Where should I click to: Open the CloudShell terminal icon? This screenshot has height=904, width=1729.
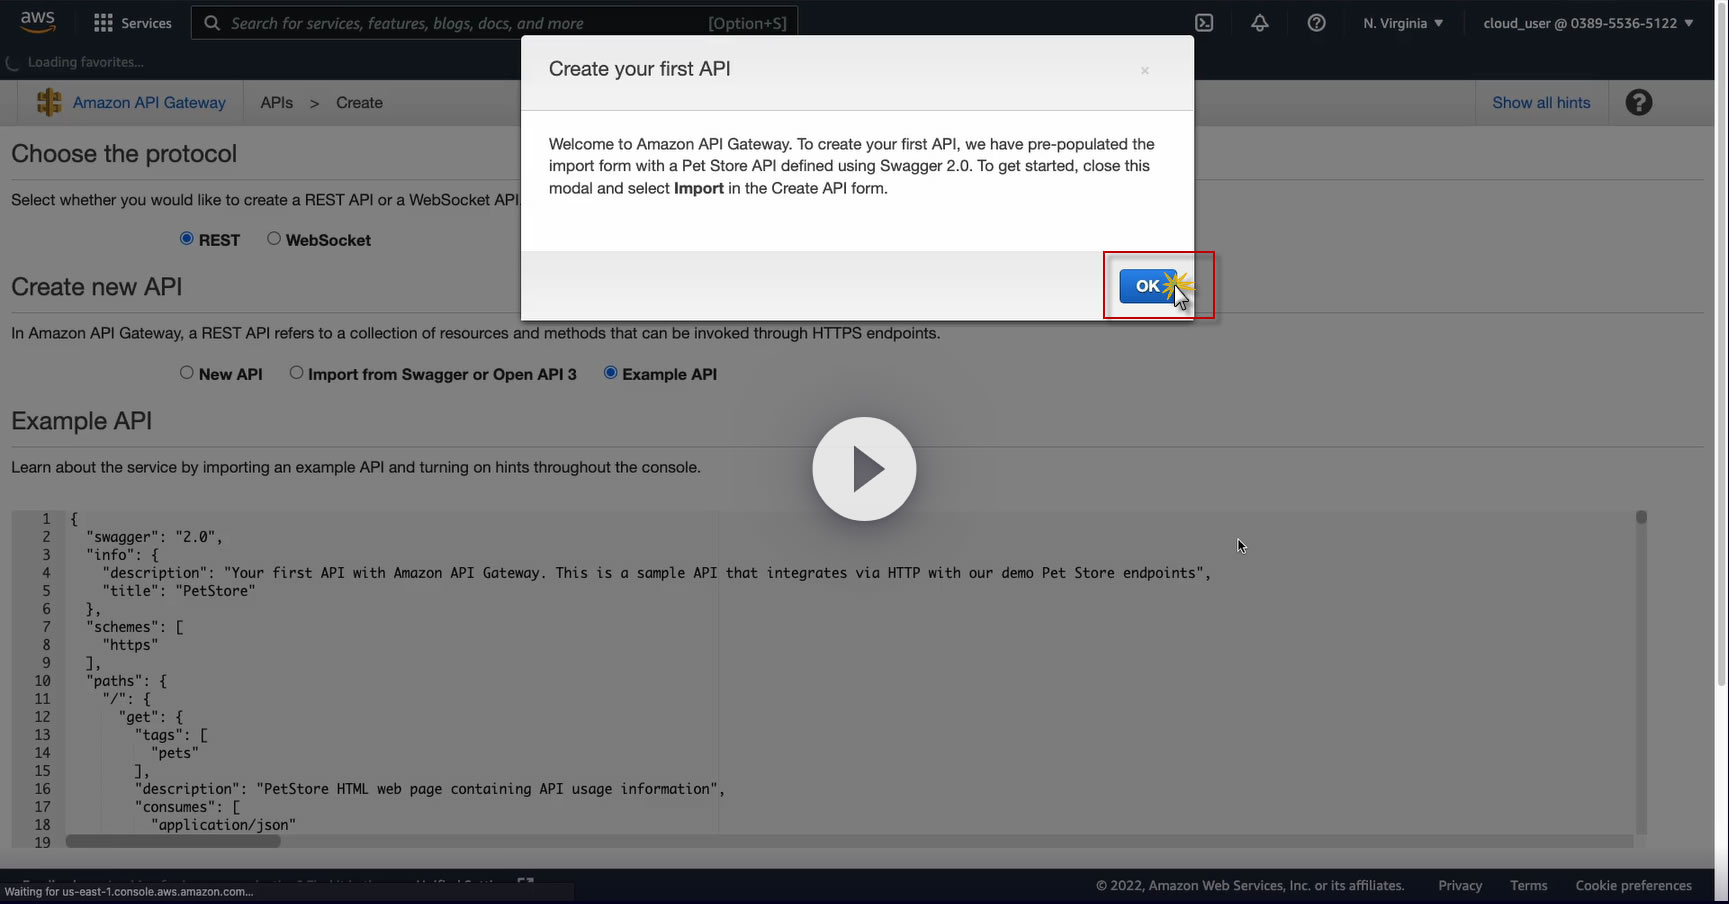point(1204,23)
